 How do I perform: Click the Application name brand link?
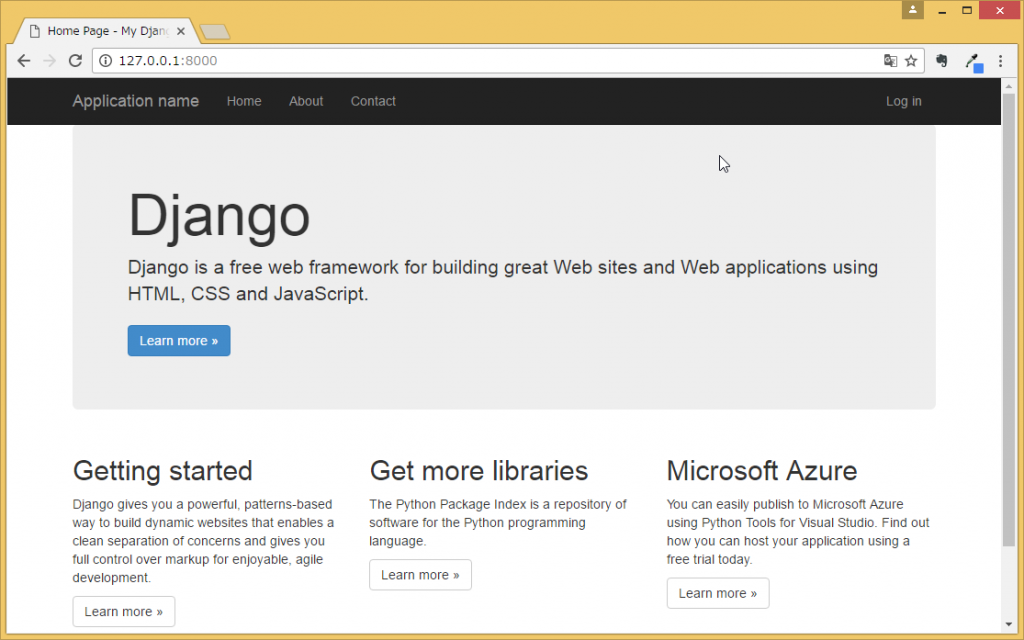(135, 101)
